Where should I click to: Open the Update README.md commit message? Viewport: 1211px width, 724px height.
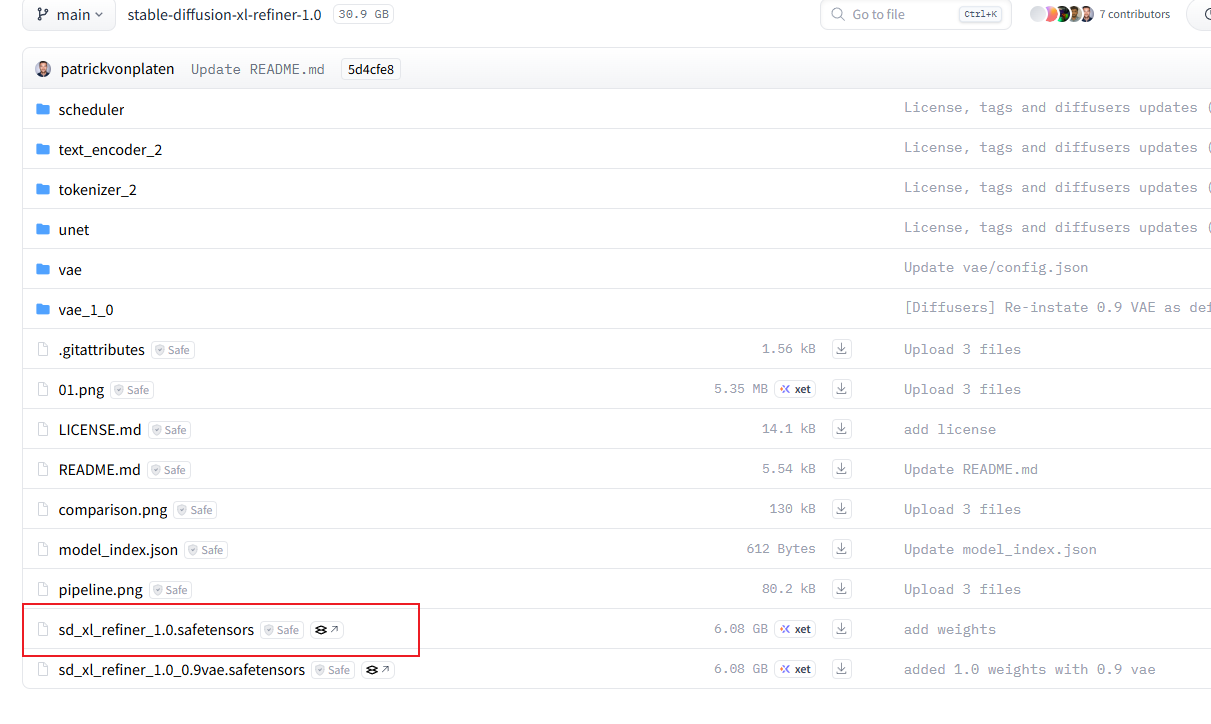click(258, 69)
